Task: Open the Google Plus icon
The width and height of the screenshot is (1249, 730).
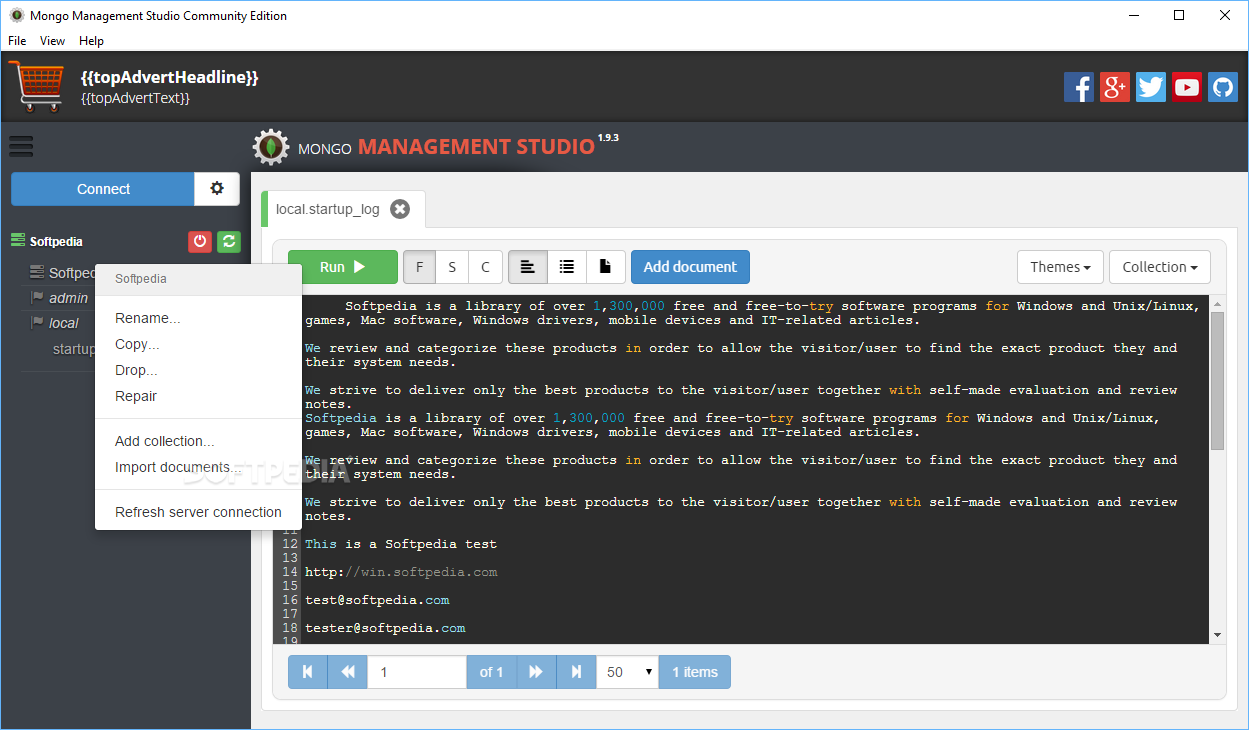Action: click(x=1115, y=87)
